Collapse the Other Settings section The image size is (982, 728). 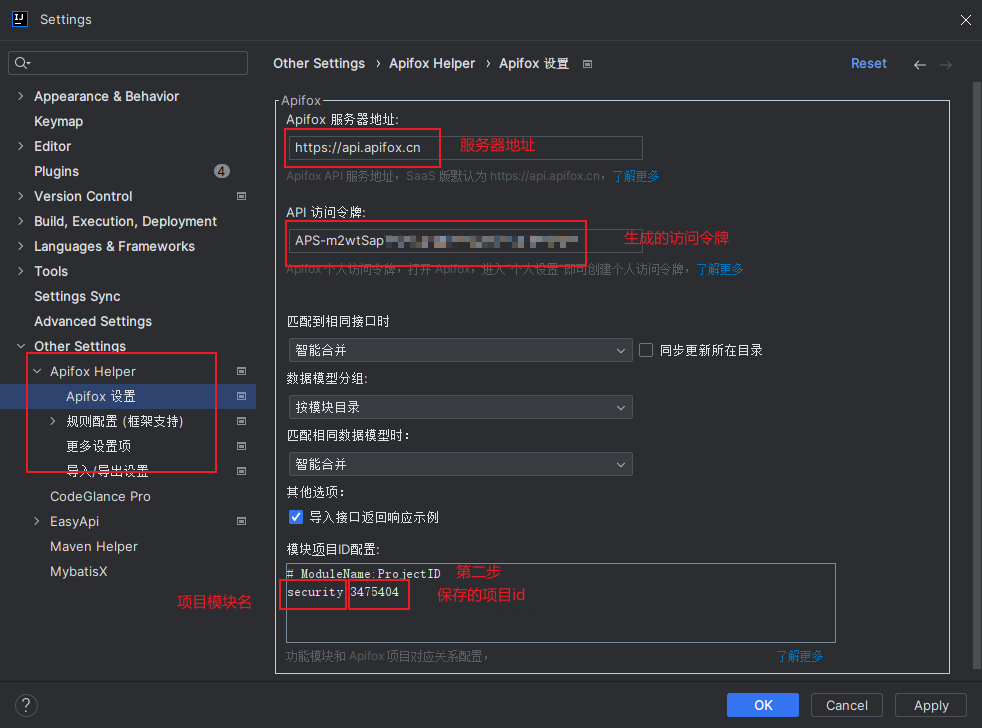pos(21,346)
